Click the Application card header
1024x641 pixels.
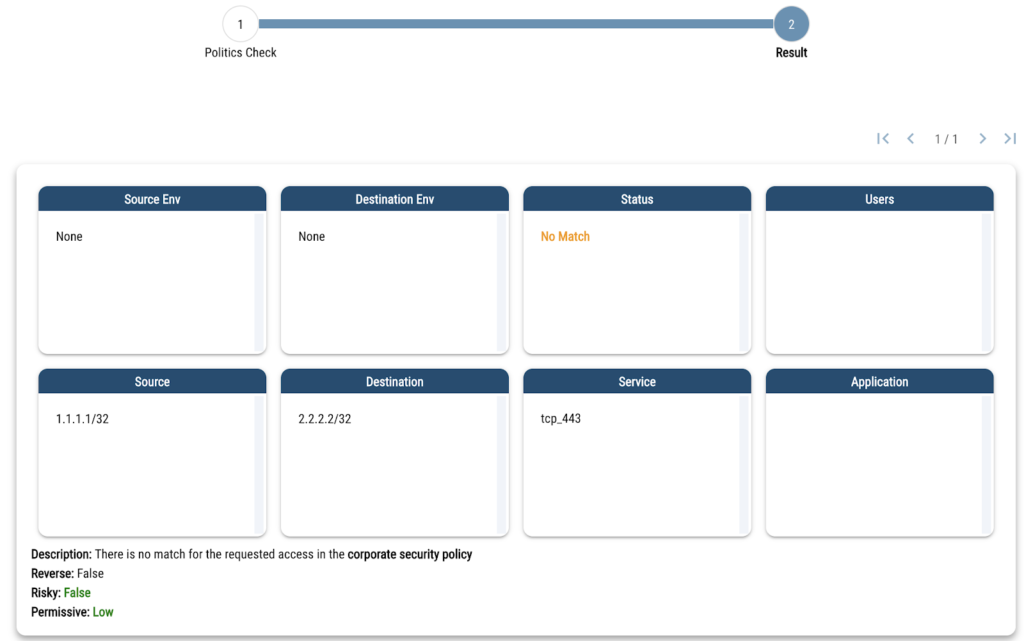pos(880,382)
